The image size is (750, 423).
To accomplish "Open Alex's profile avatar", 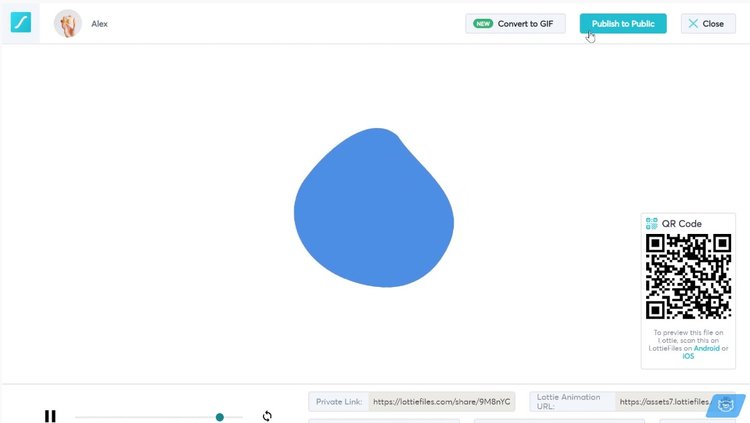I will coord(68,23).
